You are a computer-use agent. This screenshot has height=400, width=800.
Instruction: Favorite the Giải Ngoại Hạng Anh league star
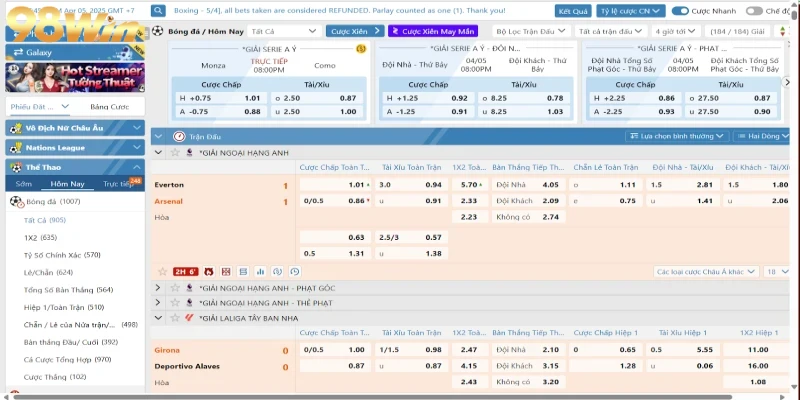(175, 153)
